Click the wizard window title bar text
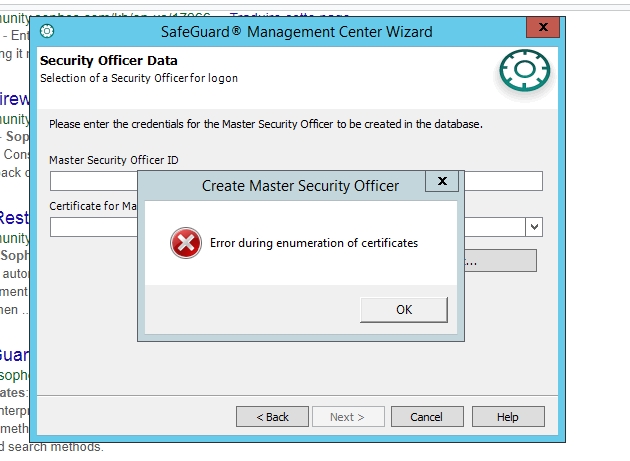630x461 pixels. [297, 32]
